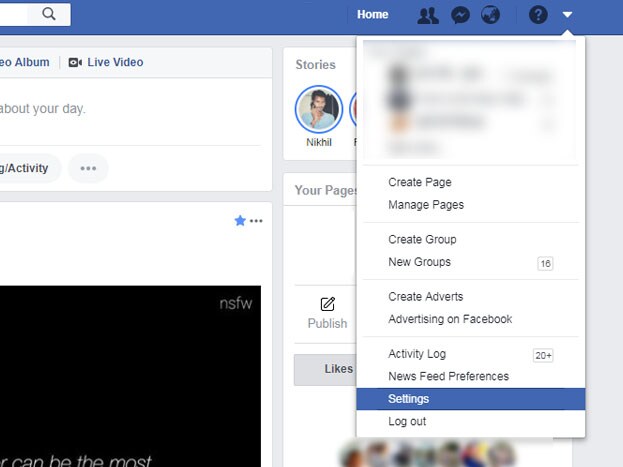Screen dimensions: 623x467
Task: Click the status text box placeholder
Action: (x=43, y=109)
